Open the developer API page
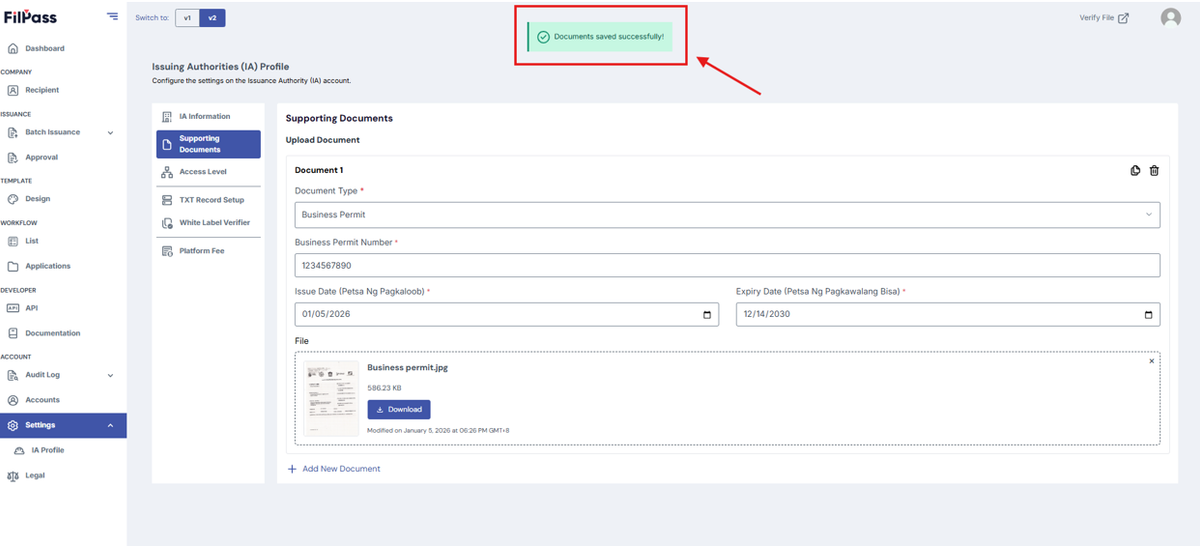 tap(31, 308)
